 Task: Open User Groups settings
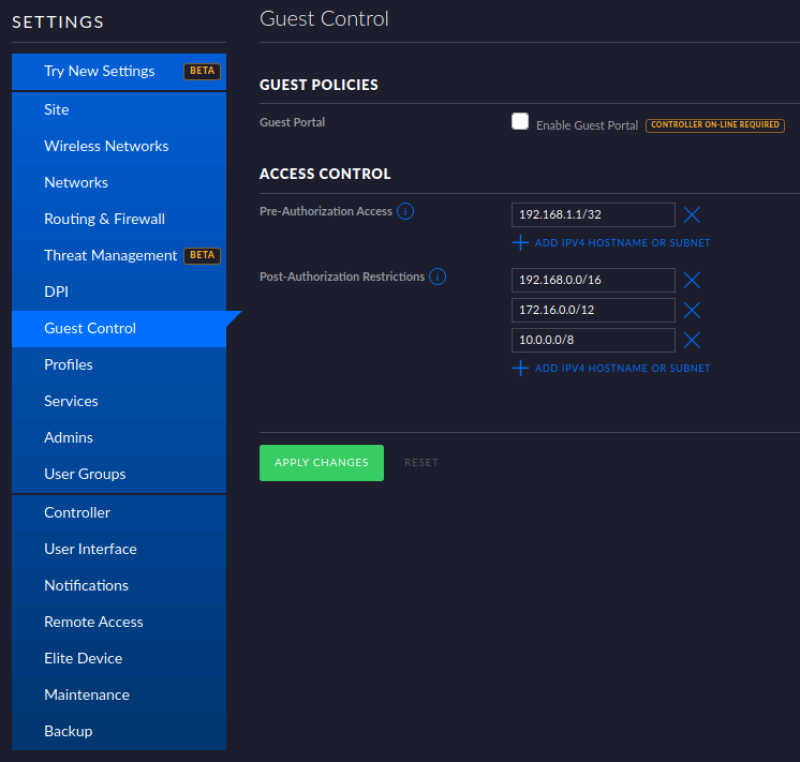[119, 474]
